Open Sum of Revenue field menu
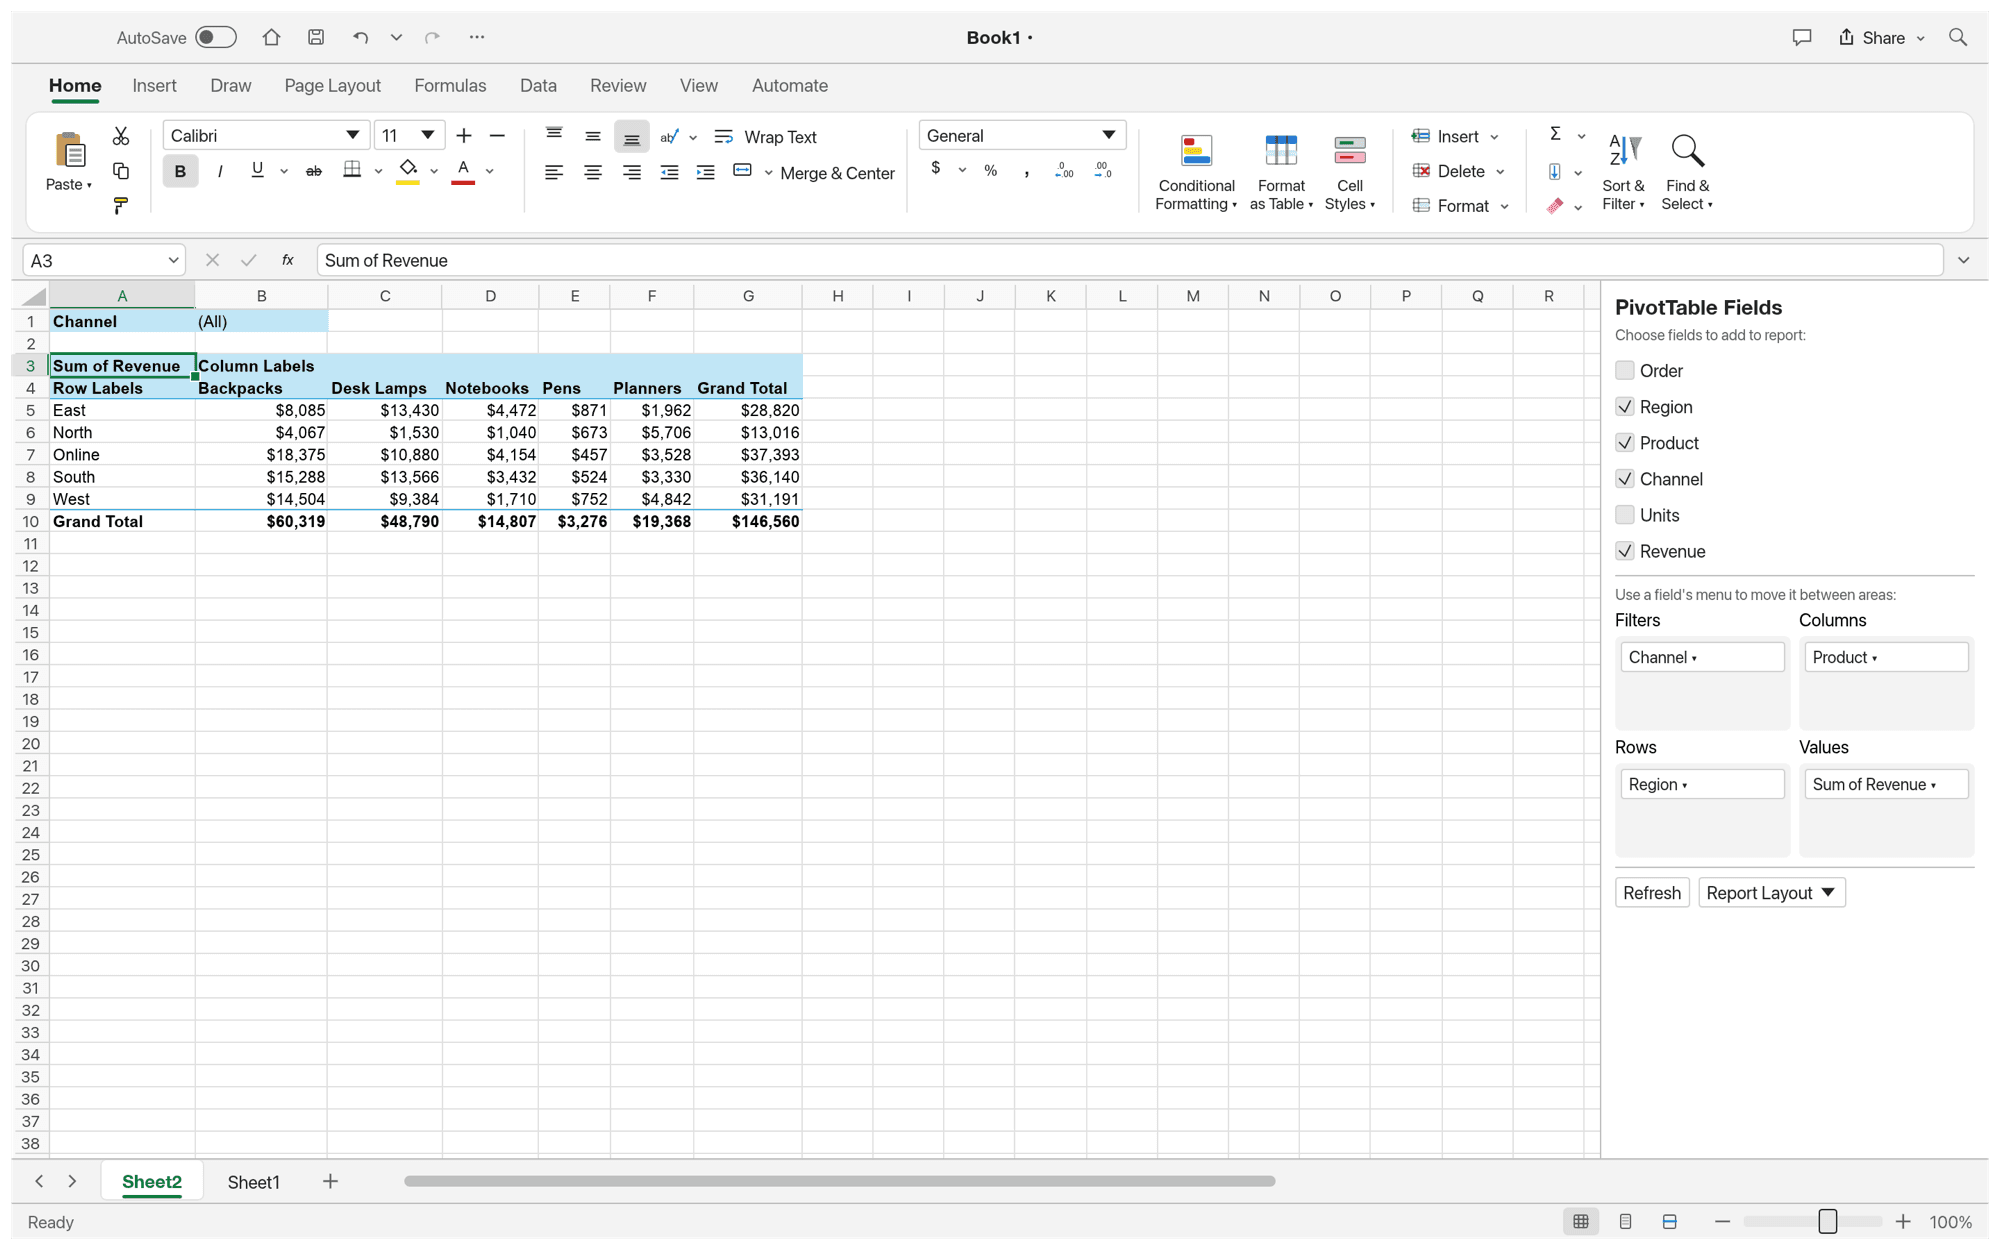Viewport: 2000px width, 1250px height. coord(1885,784)
